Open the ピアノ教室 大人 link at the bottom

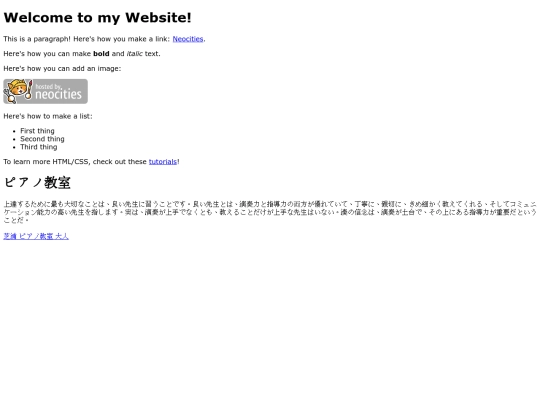point(36,236)
